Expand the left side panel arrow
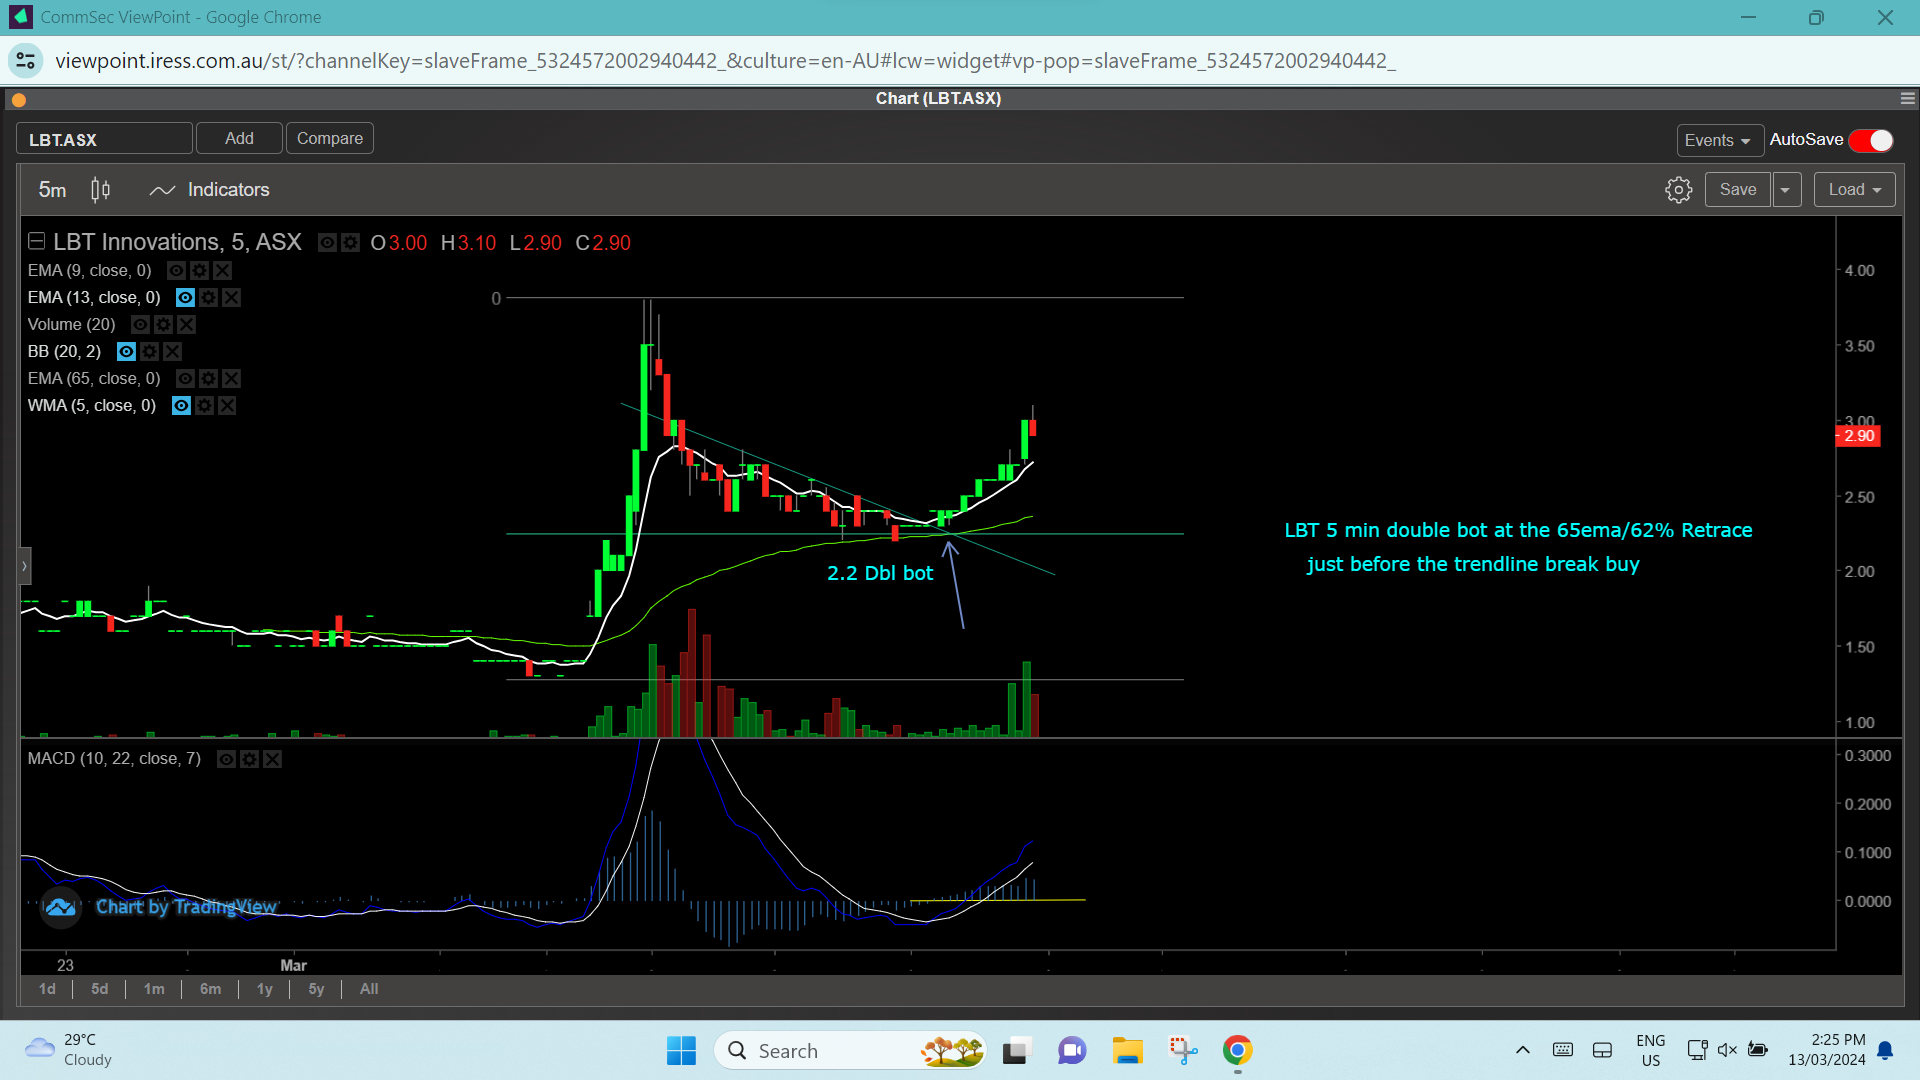This screenshot has height=1080, width=1920. point(25,566)
